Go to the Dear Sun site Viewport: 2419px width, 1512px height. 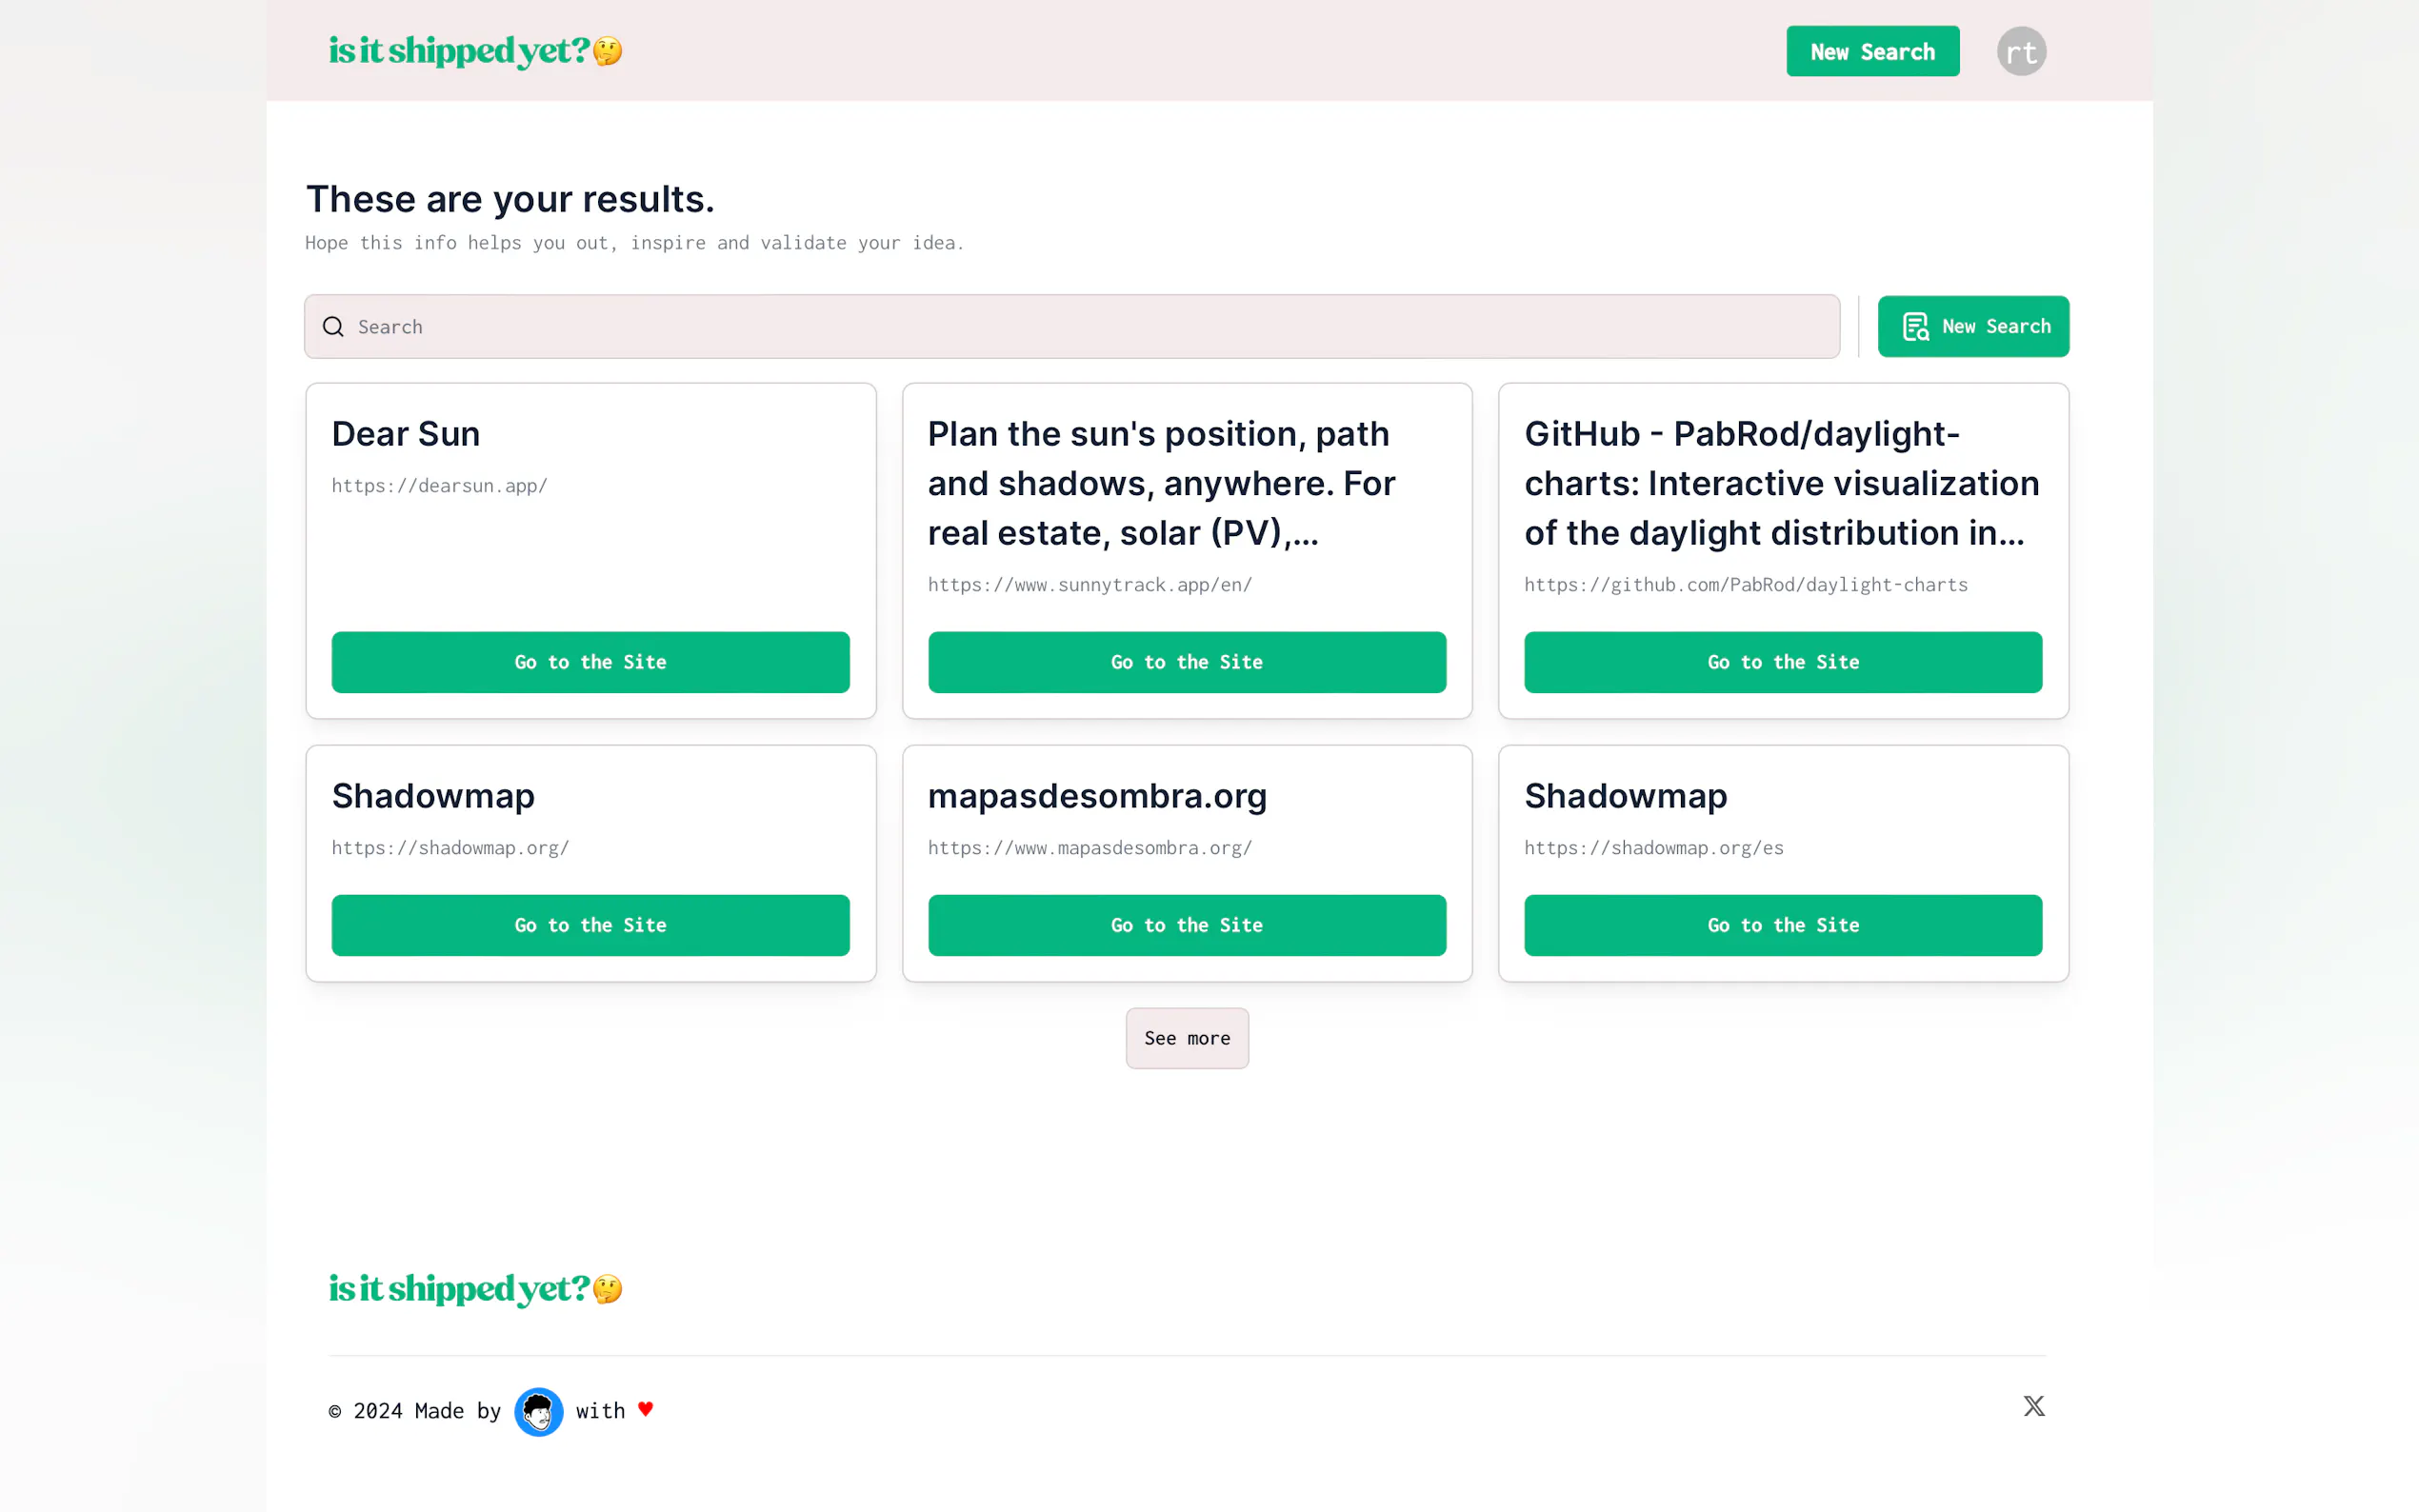pos(590,662)
